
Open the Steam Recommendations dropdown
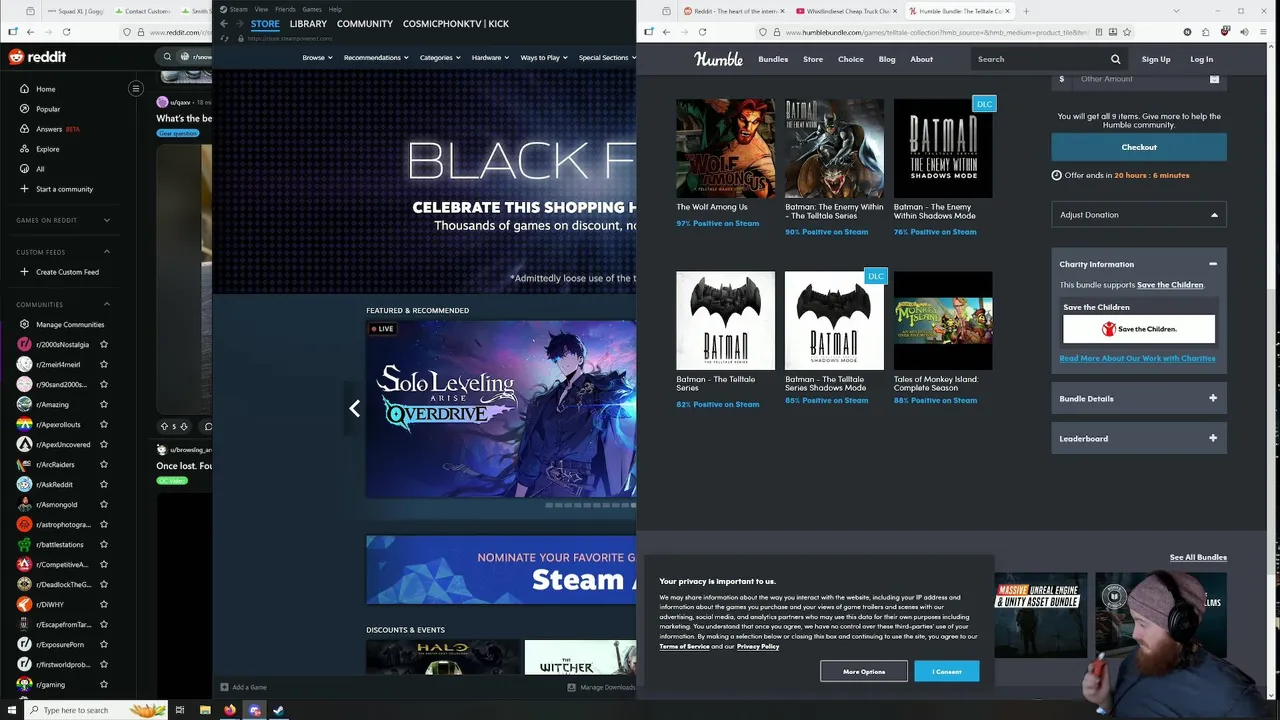point(376,58)
